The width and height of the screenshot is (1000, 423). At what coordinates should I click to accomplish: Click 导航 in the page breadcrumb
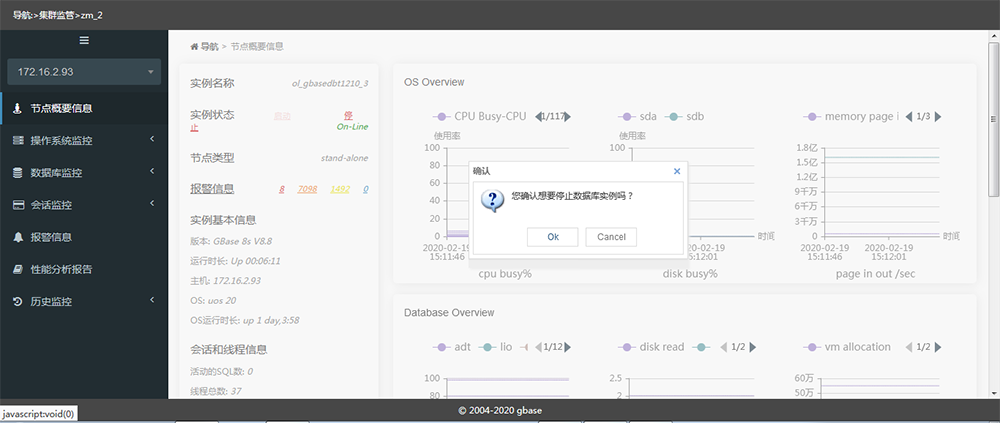coord(210,47)
